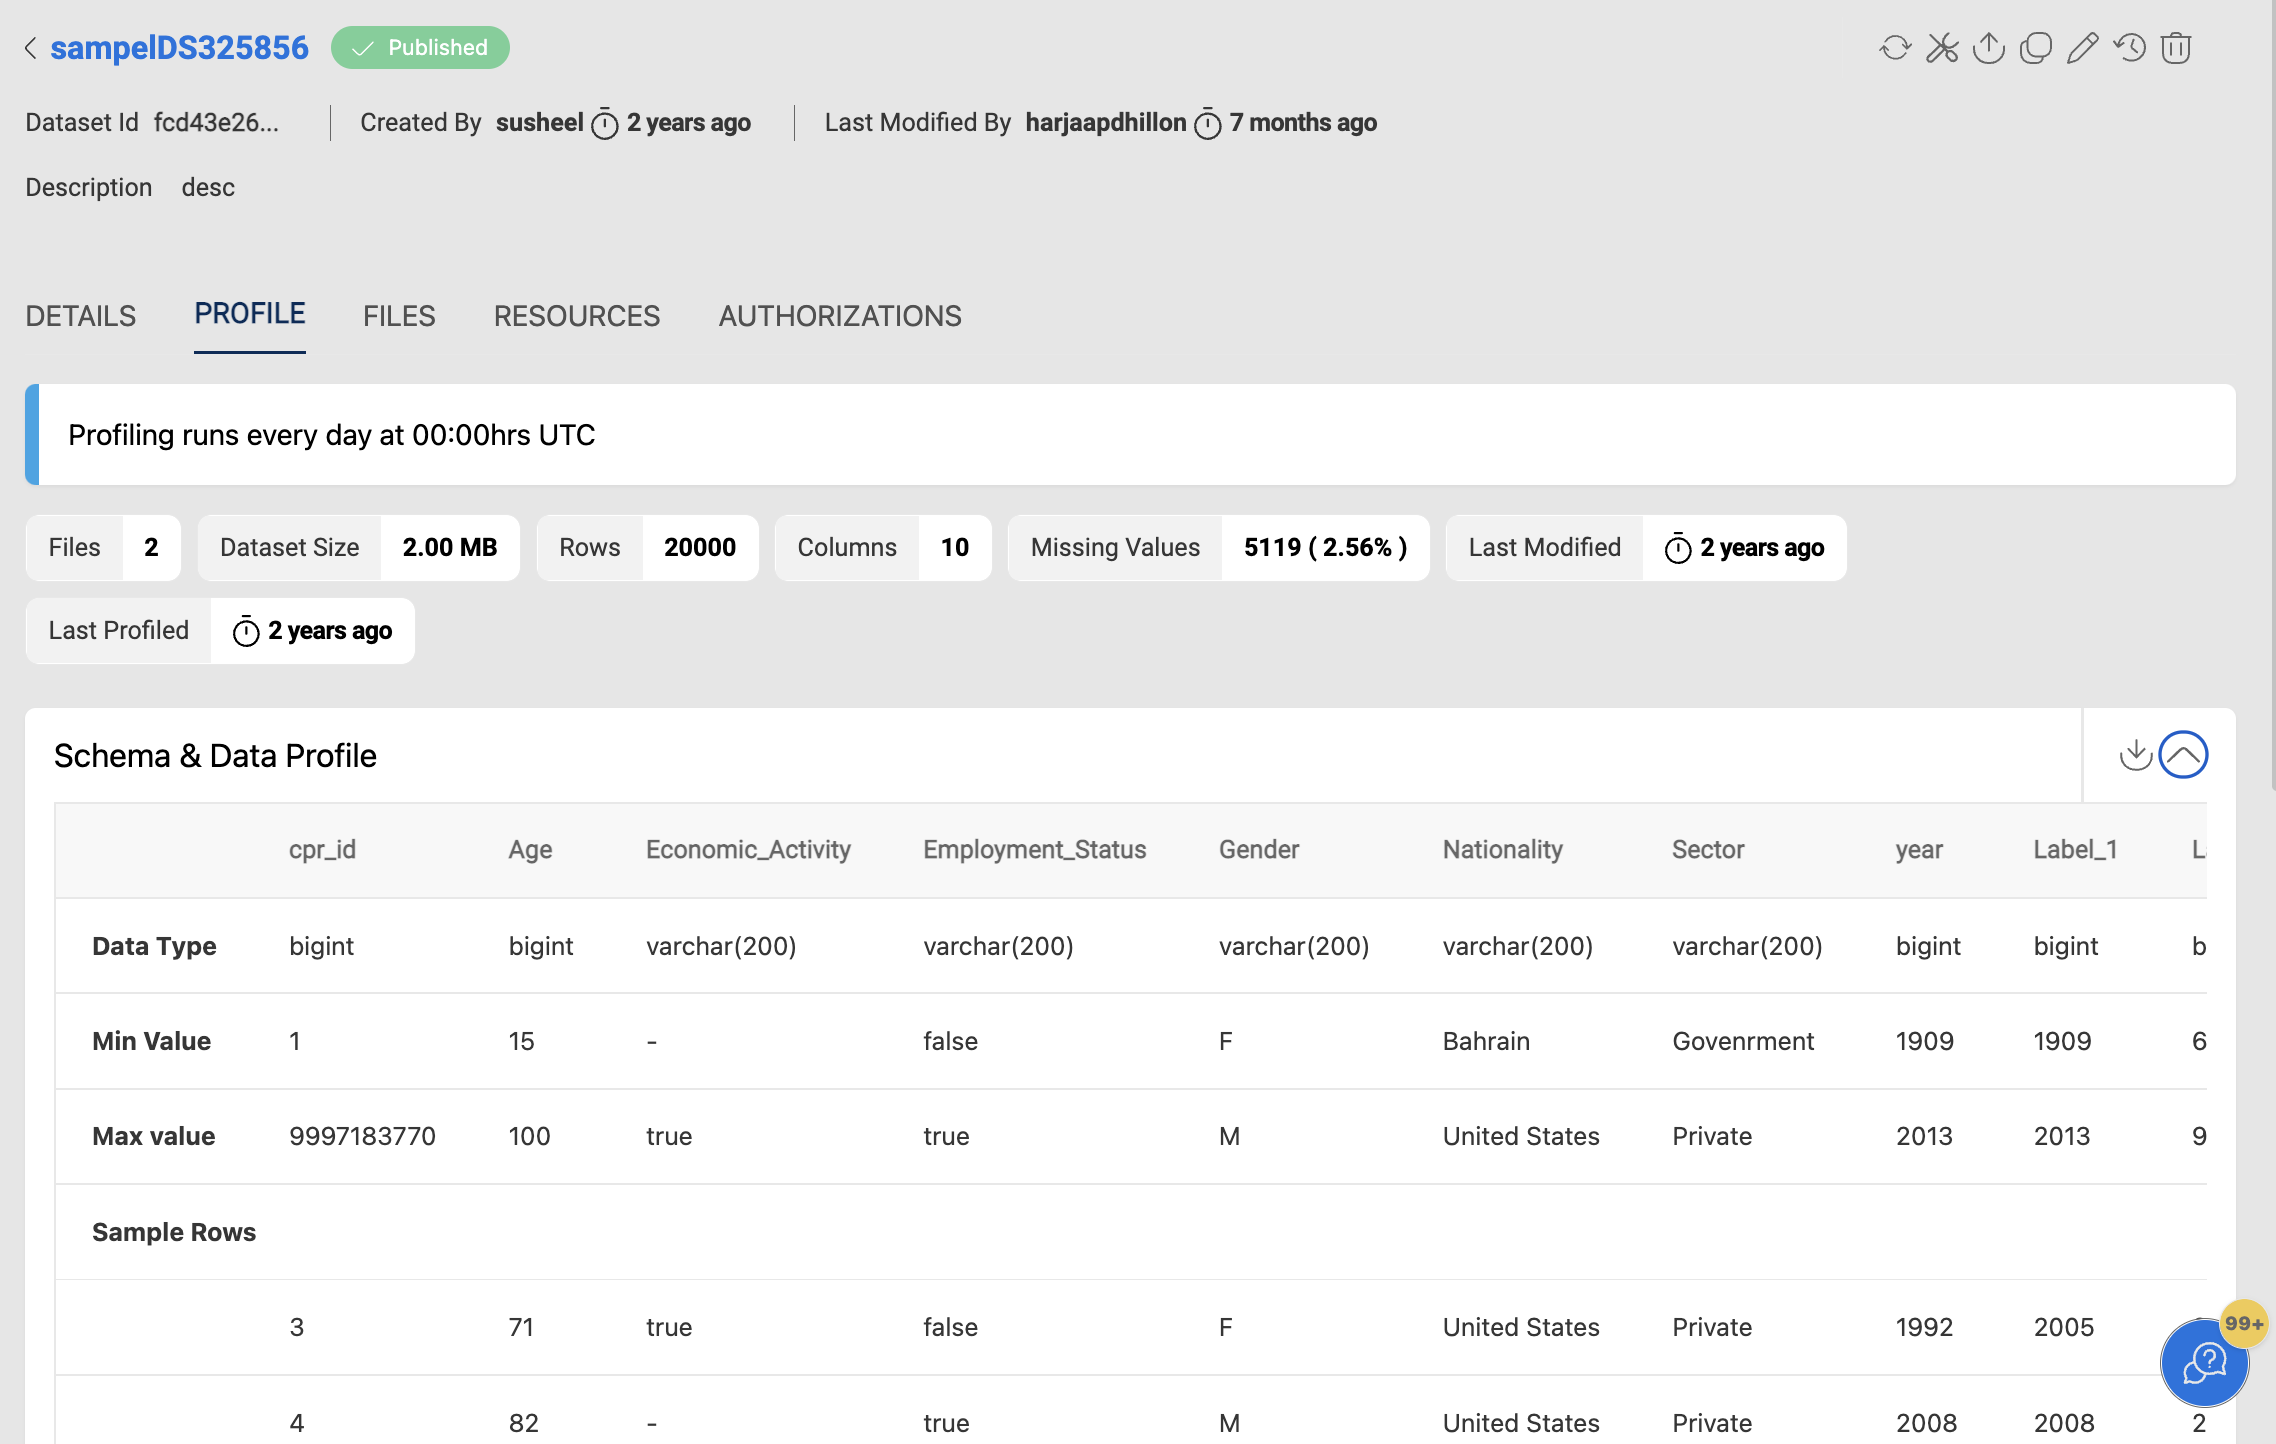Click the Published status badge

coord(420,47)
